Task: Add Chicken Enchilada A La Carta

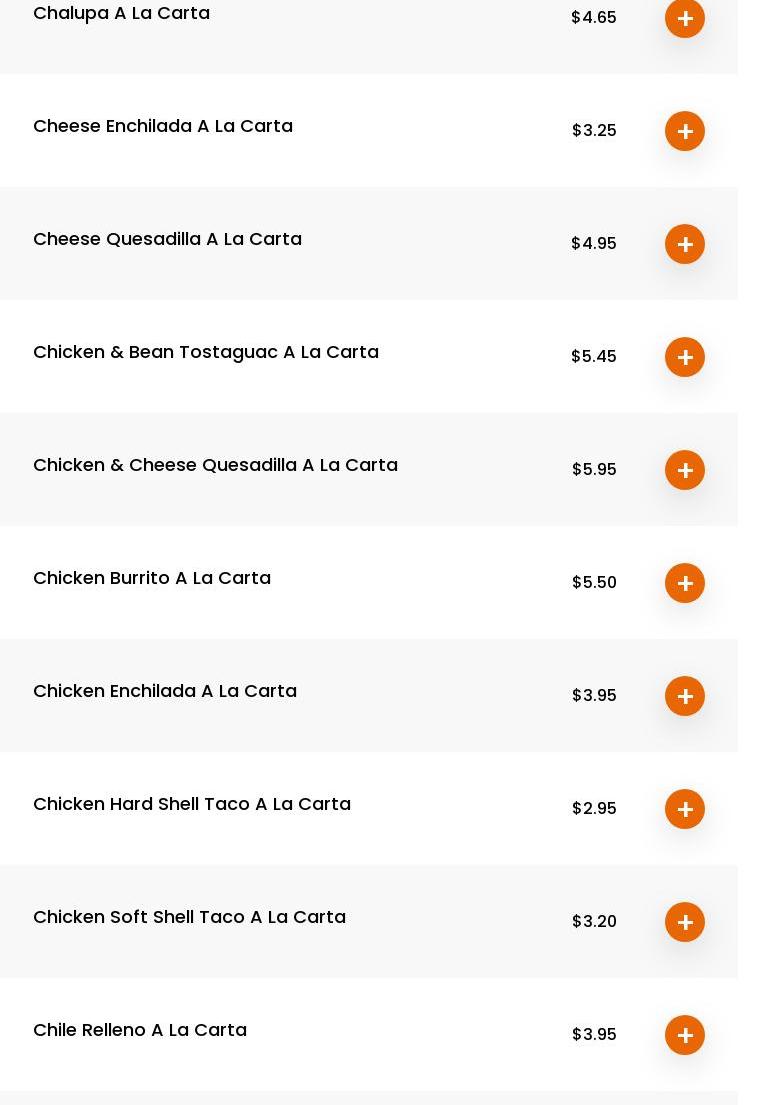Action: (x=685, y=696)
